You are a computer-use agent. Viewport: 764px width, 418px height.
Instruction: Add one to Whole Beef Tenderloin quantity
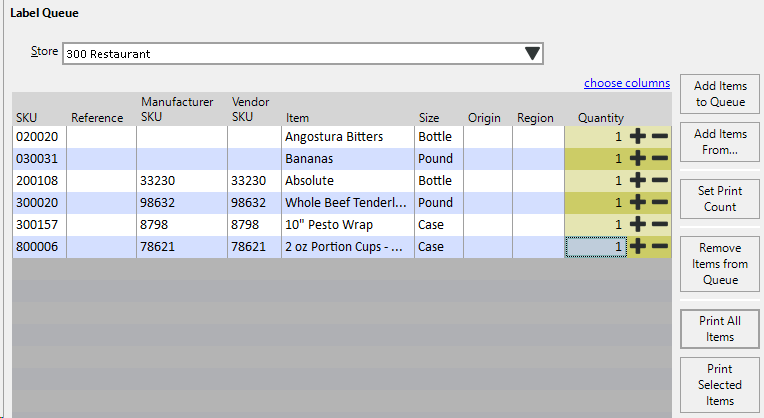[638, 202]
